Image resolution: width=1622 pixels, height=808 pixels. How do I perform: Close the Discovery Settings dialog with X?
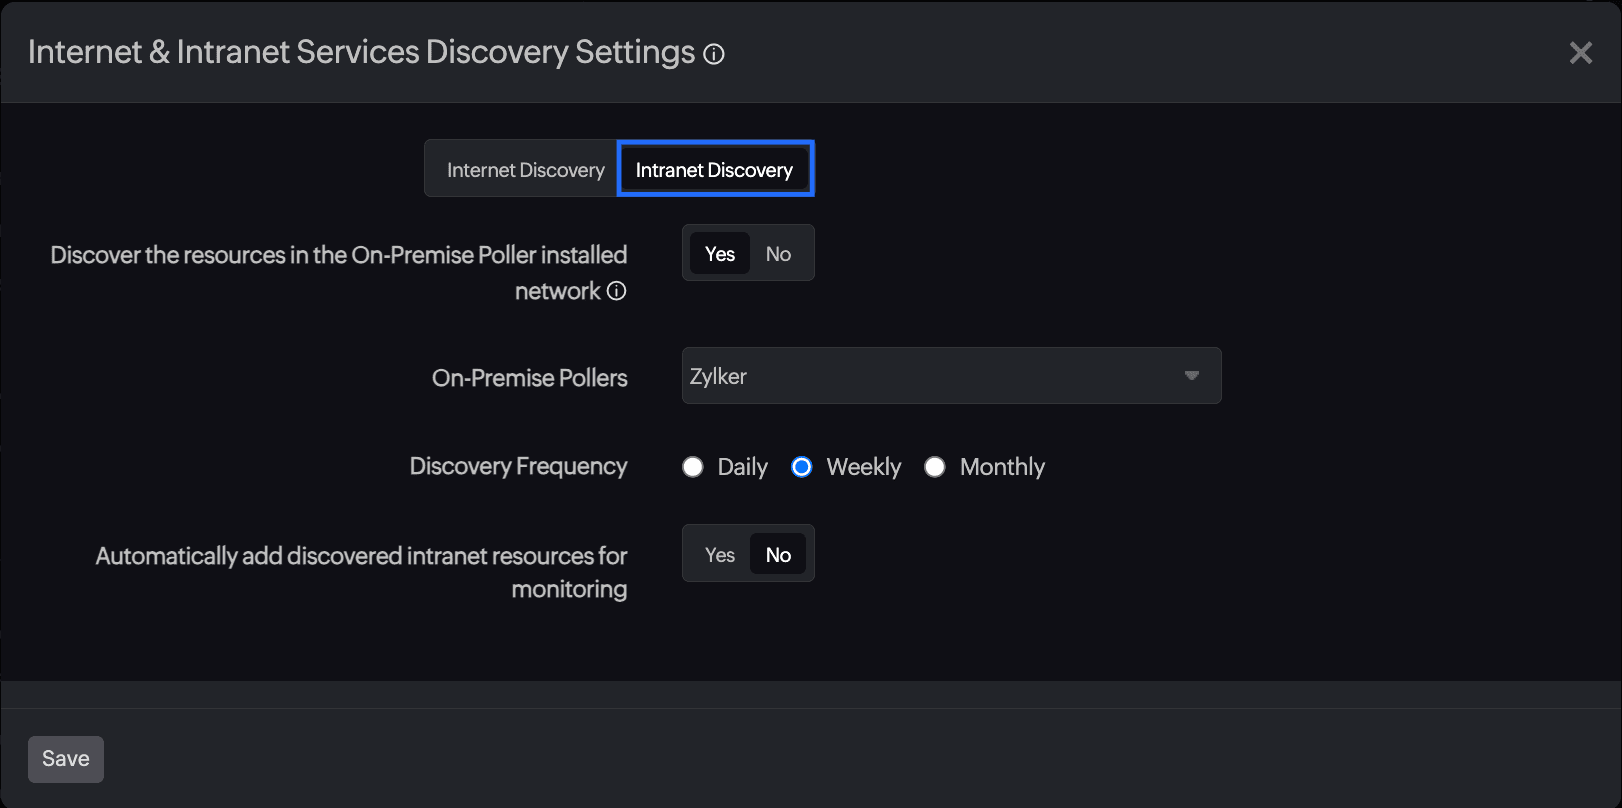pyautogui.click(x=1580, y=53)
